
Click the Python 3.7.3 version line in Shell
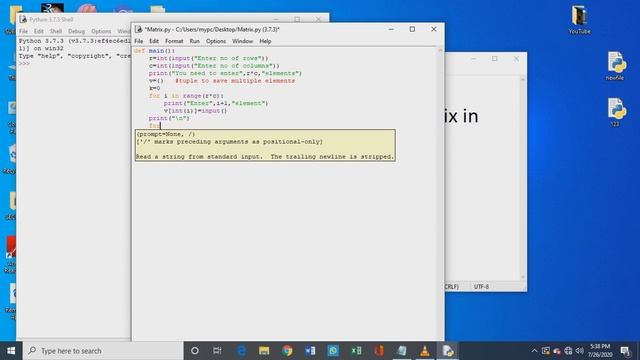point(75,41)
